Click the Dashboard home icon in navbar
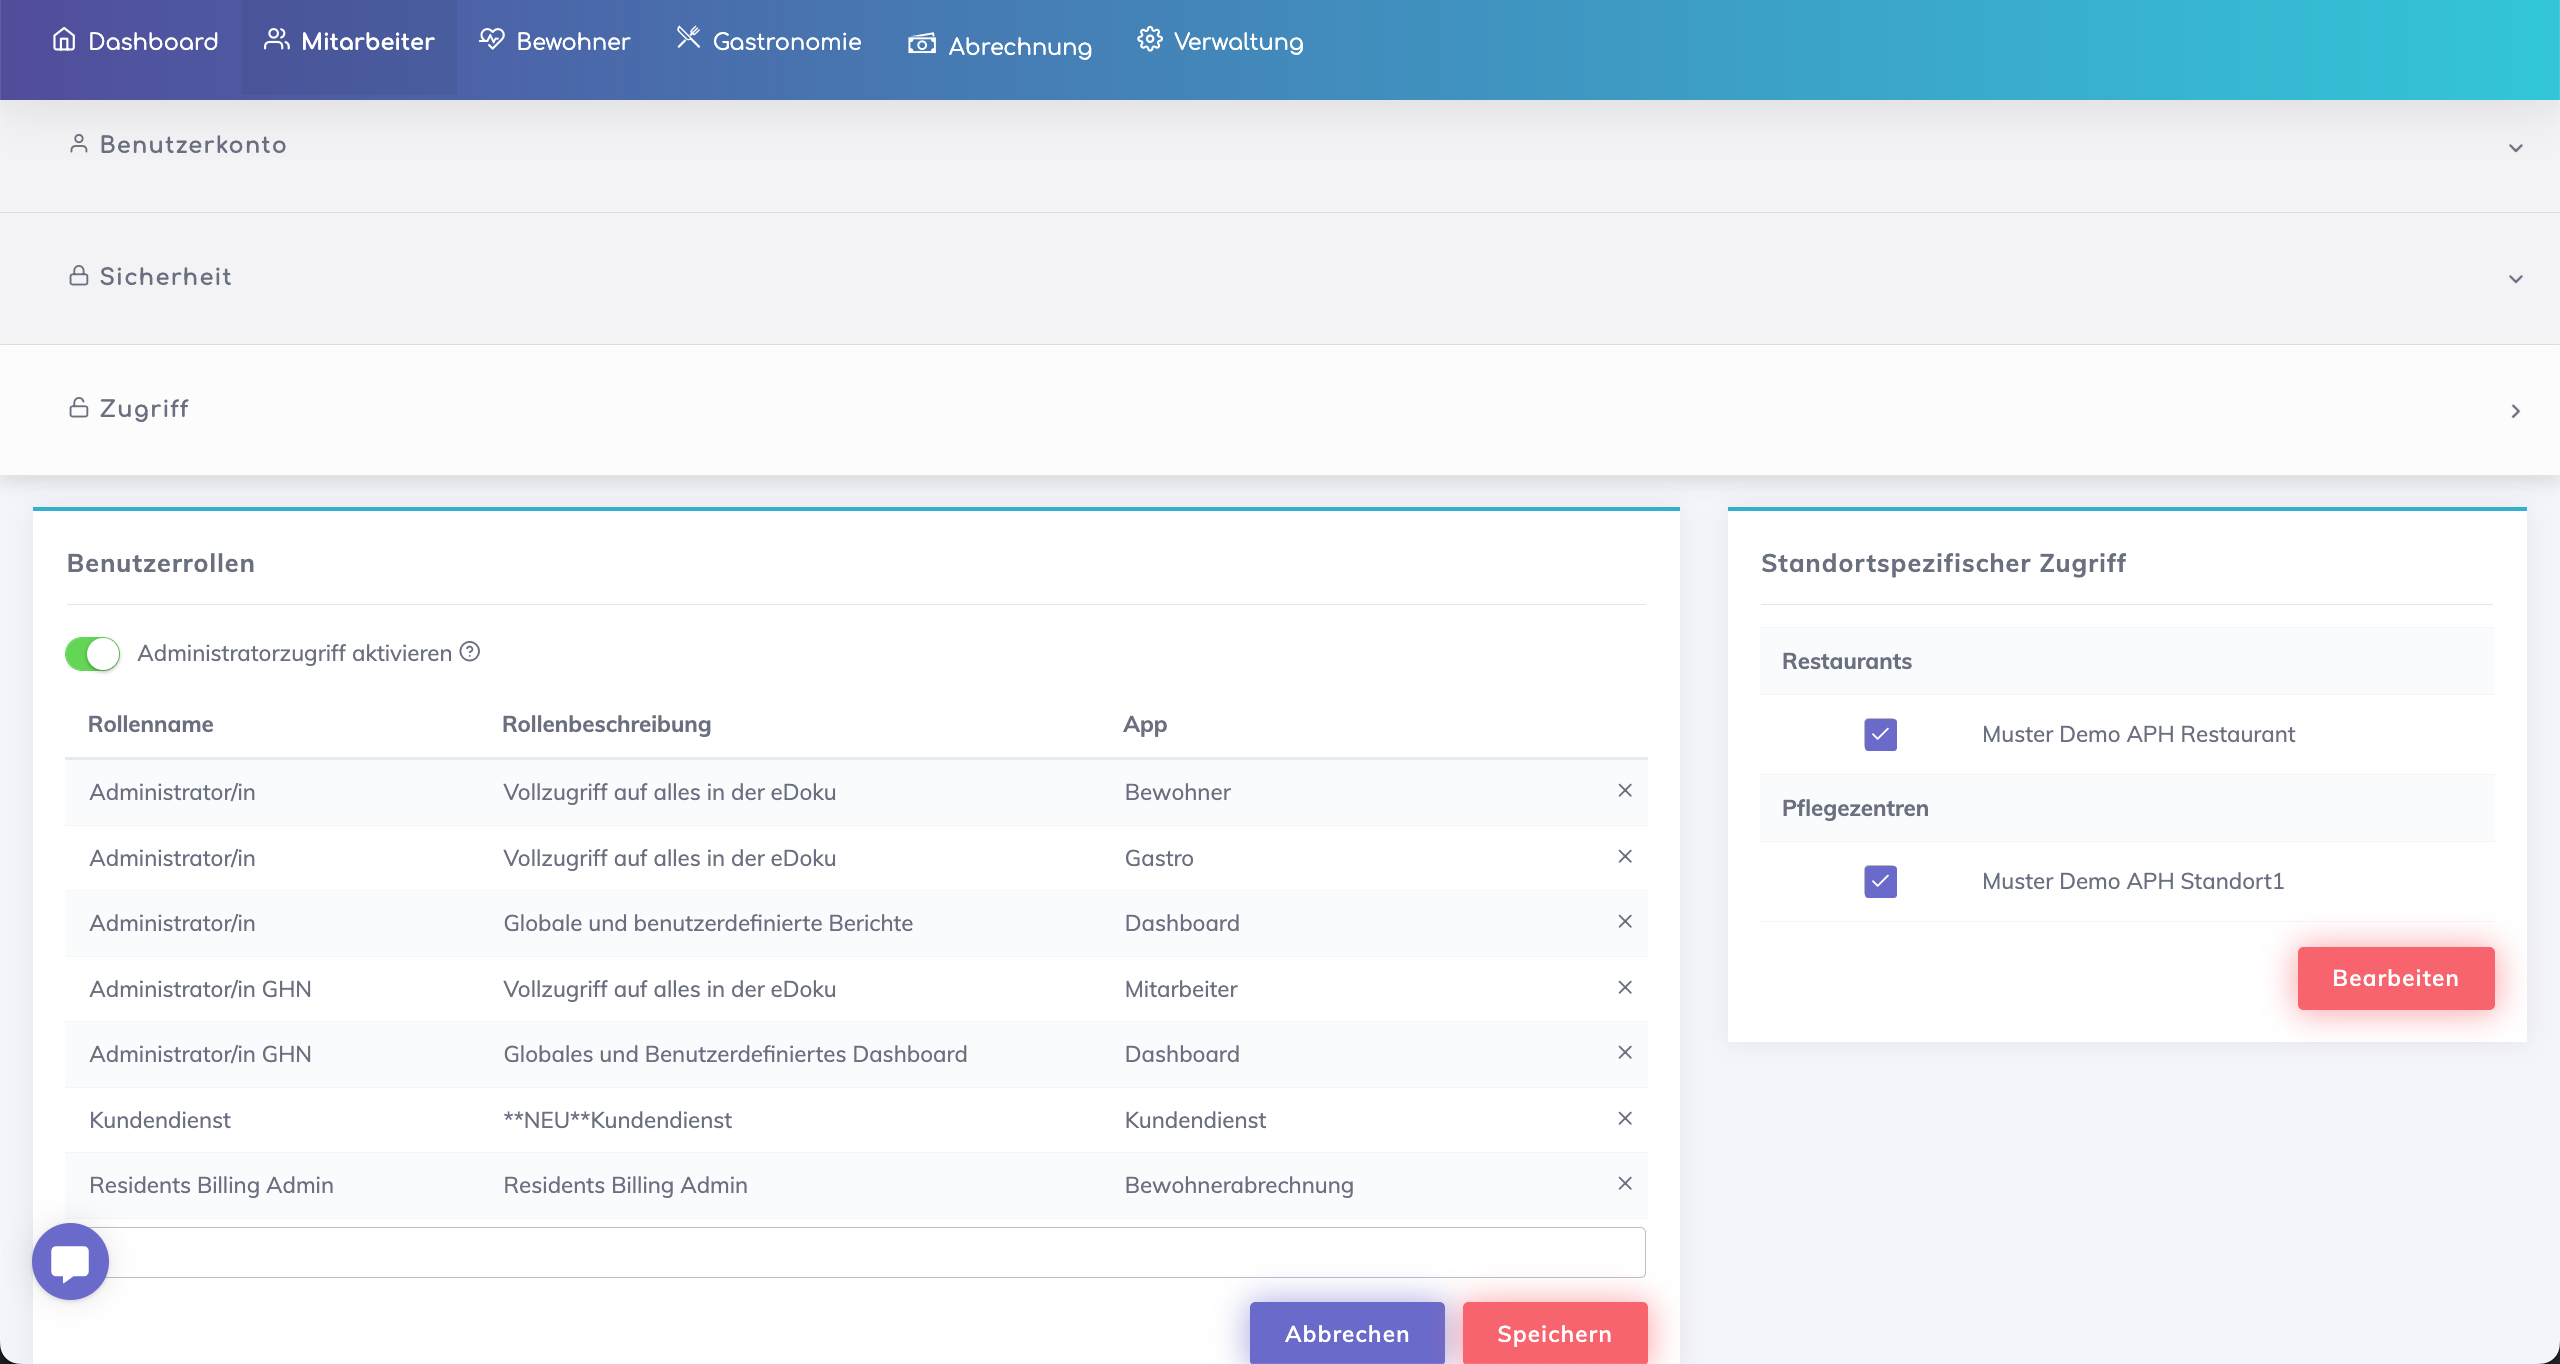The height and width of the screenshot is (1364, 2560). point(64,40)
